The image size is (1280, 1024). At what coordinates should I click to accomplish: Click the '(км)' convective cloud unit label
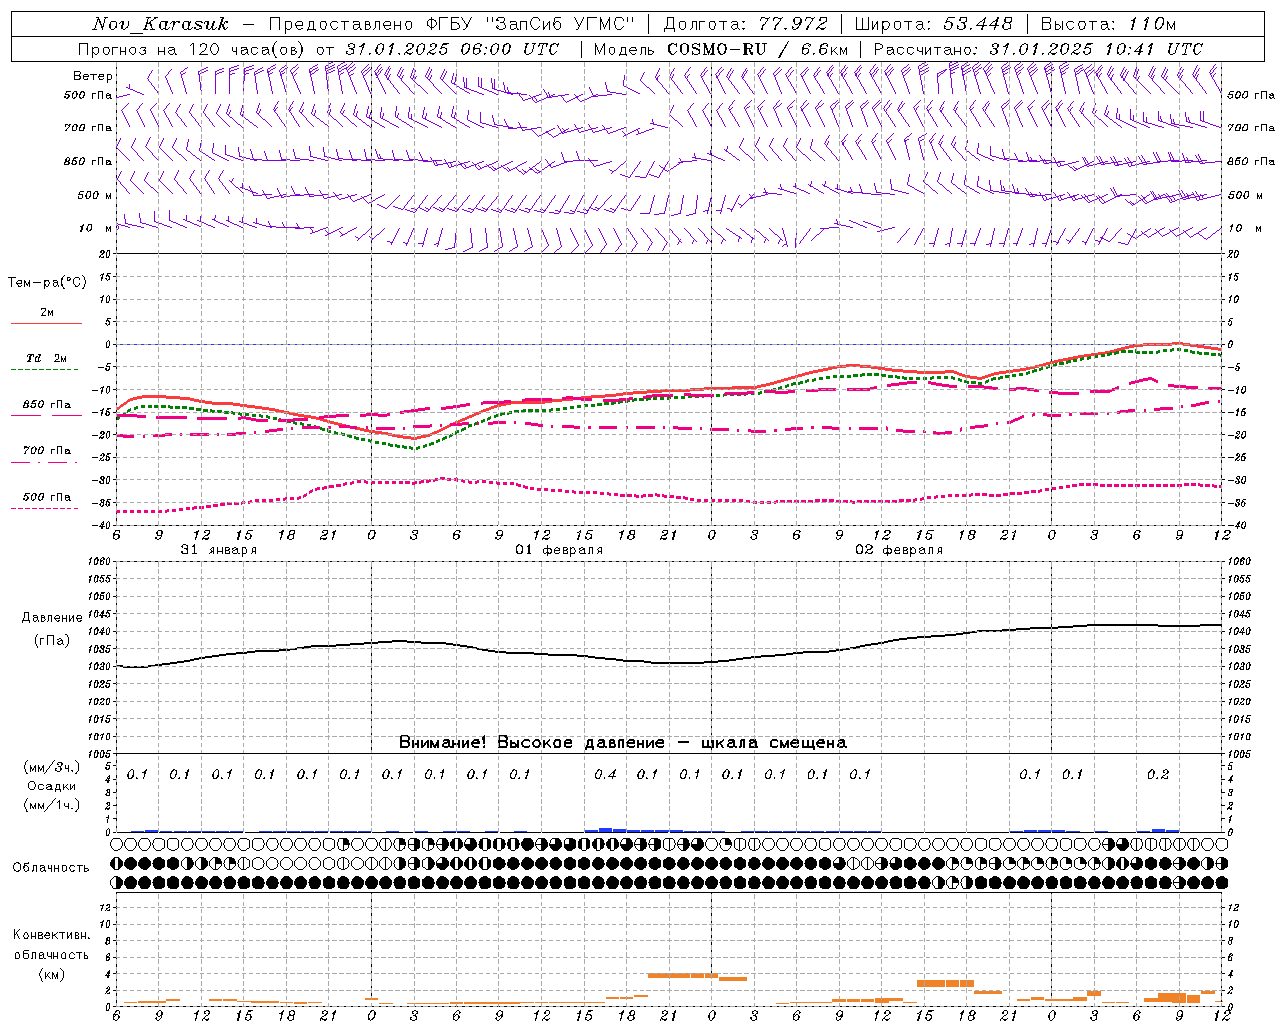pyautogui.click(x=51, y=974)
